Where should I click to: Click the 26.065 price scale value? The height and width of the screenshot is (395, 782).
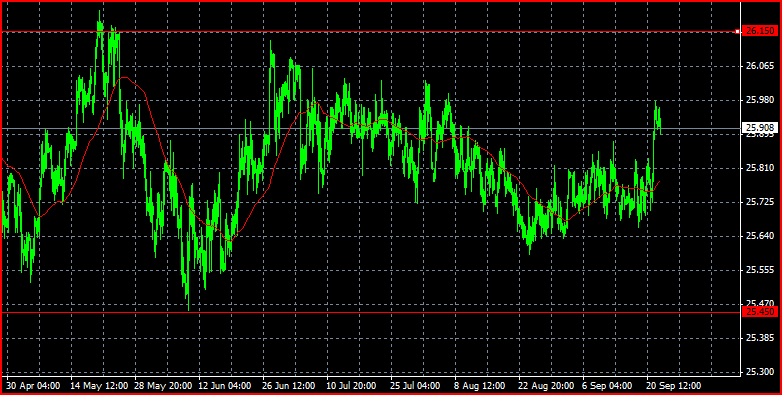[x=758, y=66]
